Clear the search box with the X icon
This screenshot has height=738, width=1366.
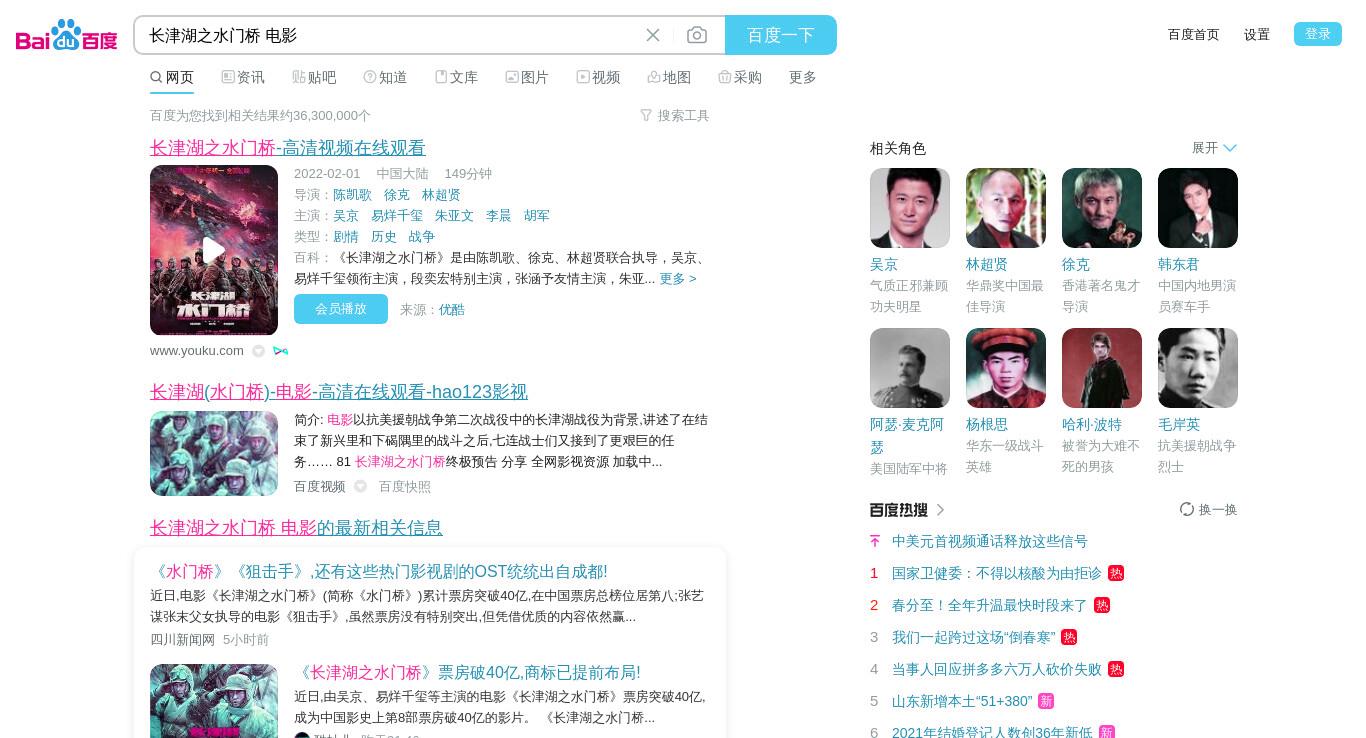tap(653, 35)
